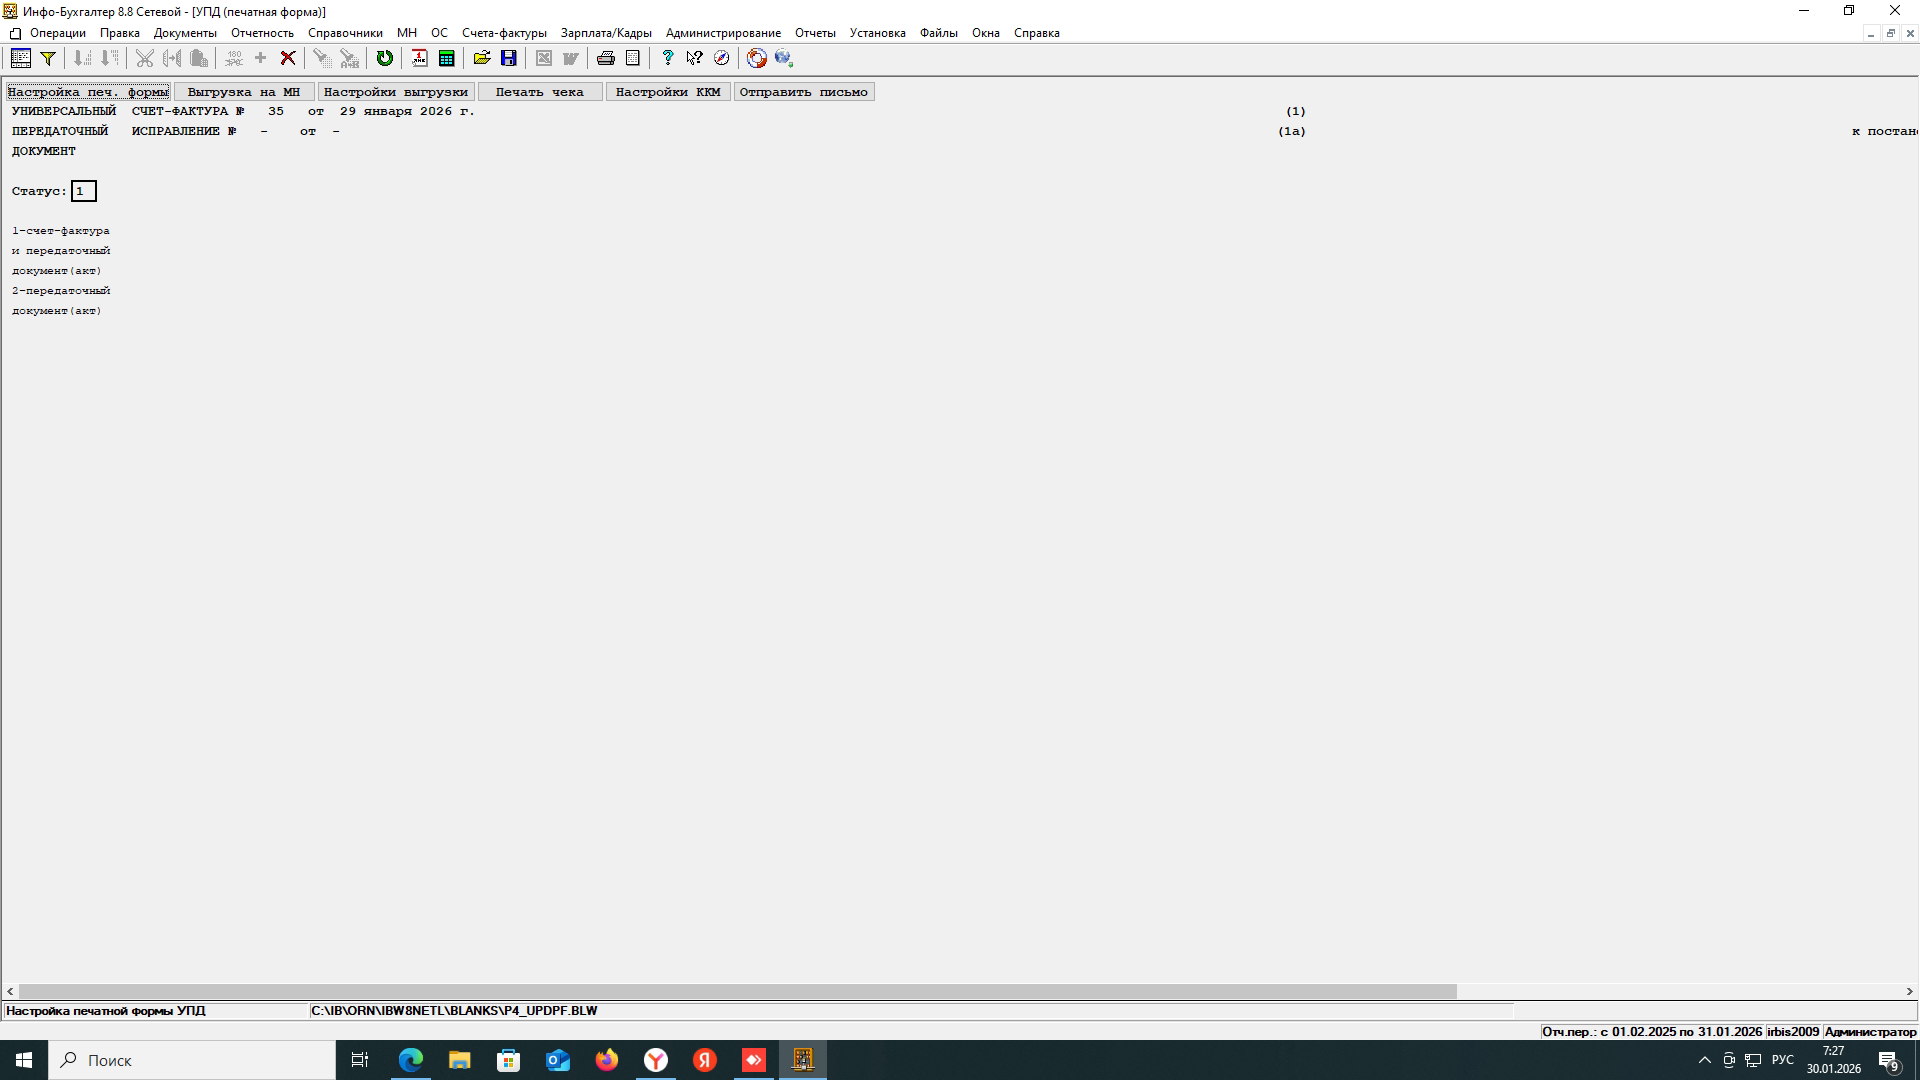Click the lifebuoy support icon
This screenshot has width=1920, height=1080.
757,58
